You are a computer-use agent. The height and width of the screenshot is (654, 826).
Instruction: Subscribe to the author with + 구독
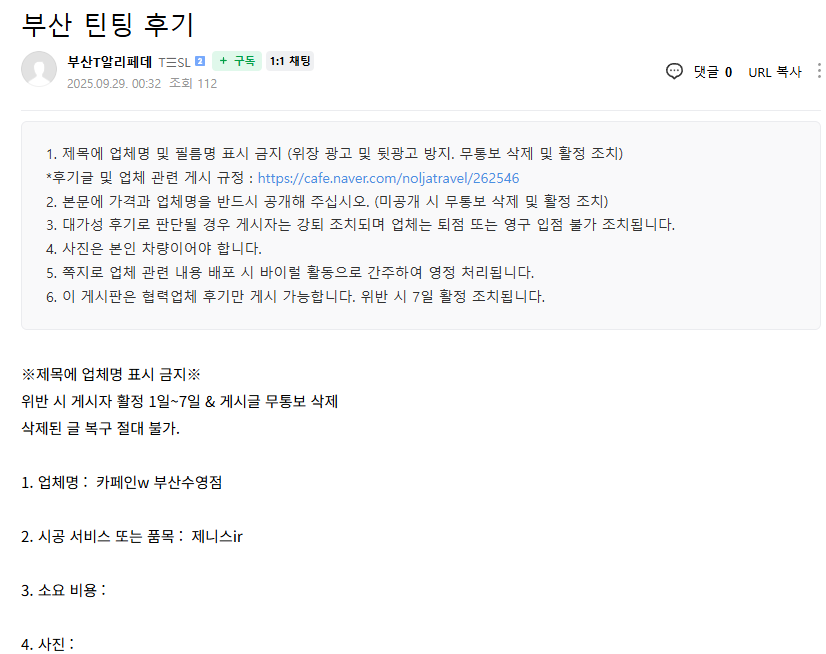(237, 61)
